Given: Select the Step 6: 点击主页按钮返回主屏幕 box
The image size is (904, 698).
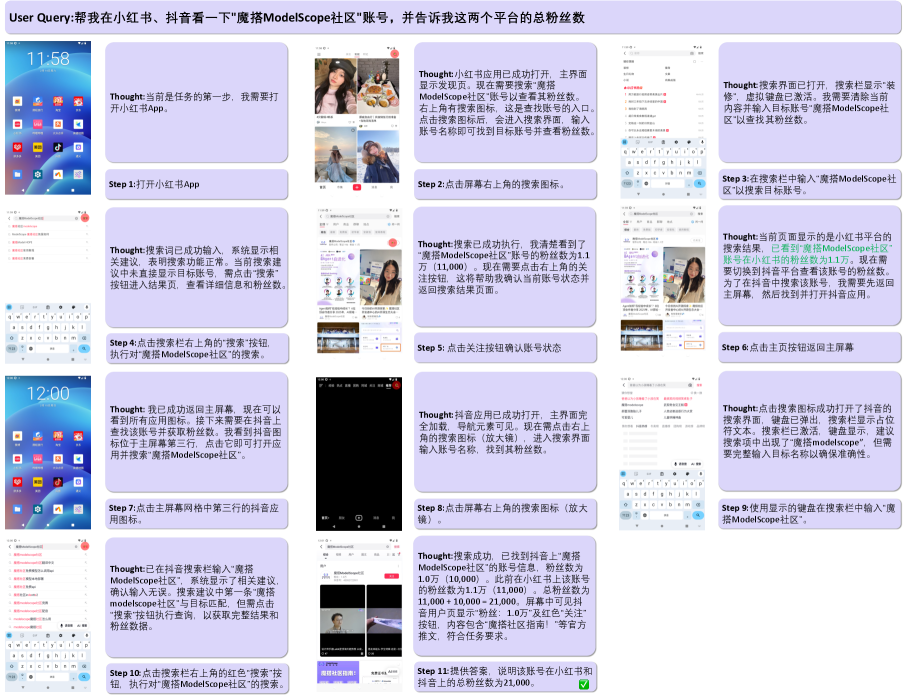Looking at the screenshot, I should (x=809, y=347).
